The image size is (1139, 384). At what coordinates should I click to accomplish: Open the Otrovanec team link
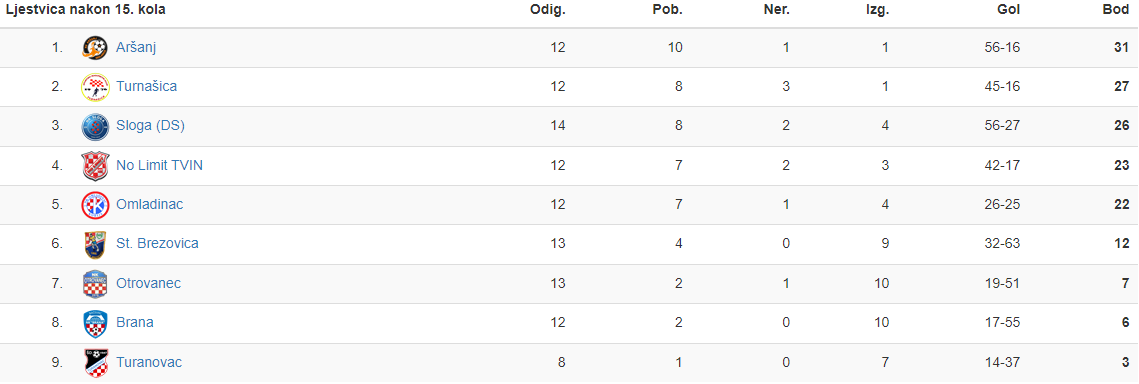click(149, 283)
